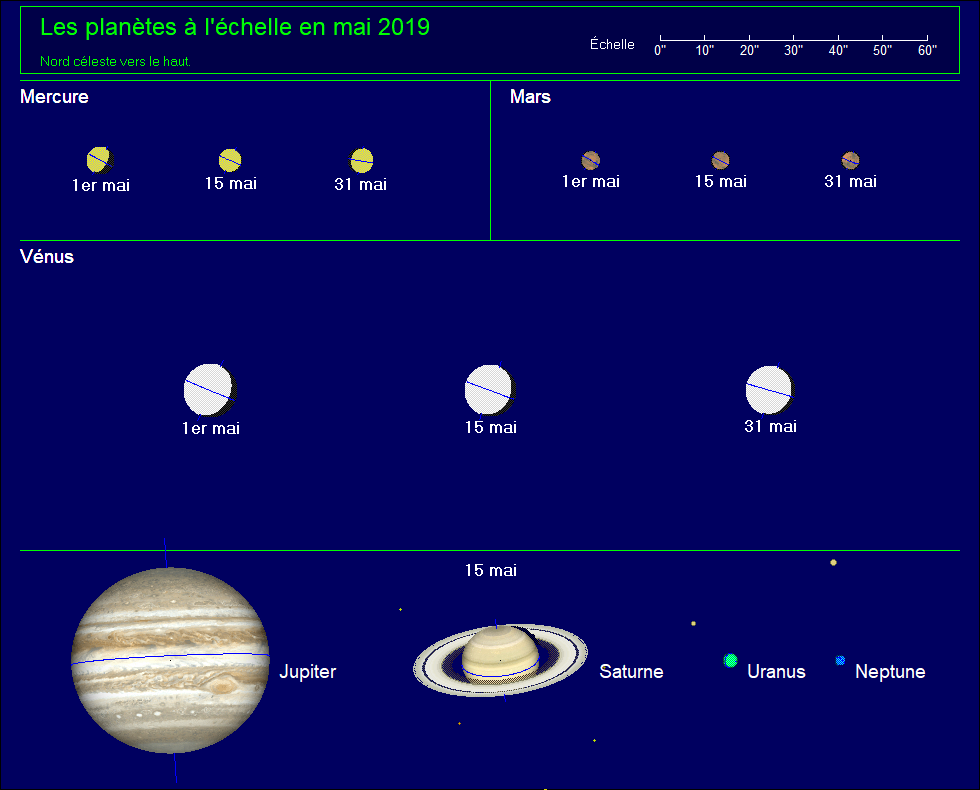Click the 30" mark on scale
980x790 pixels.
(794, 50)
